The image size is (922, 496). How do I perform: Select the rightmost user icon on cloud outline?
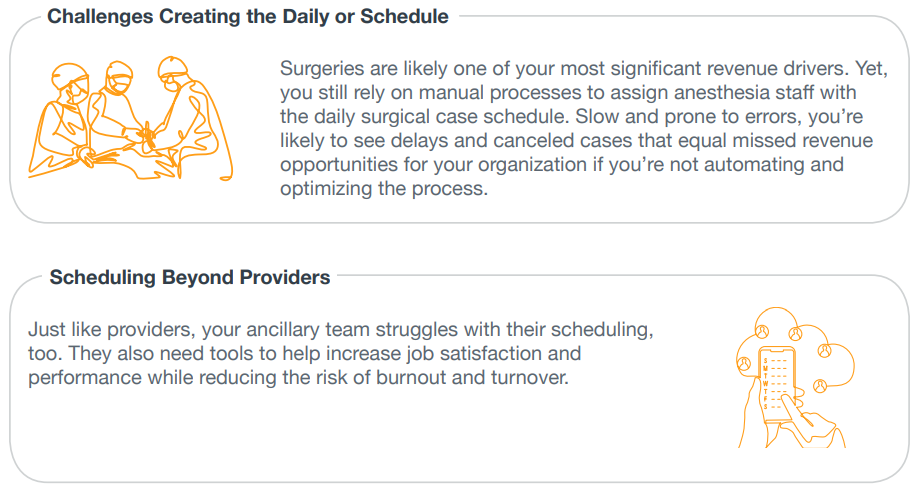point(825,351)
